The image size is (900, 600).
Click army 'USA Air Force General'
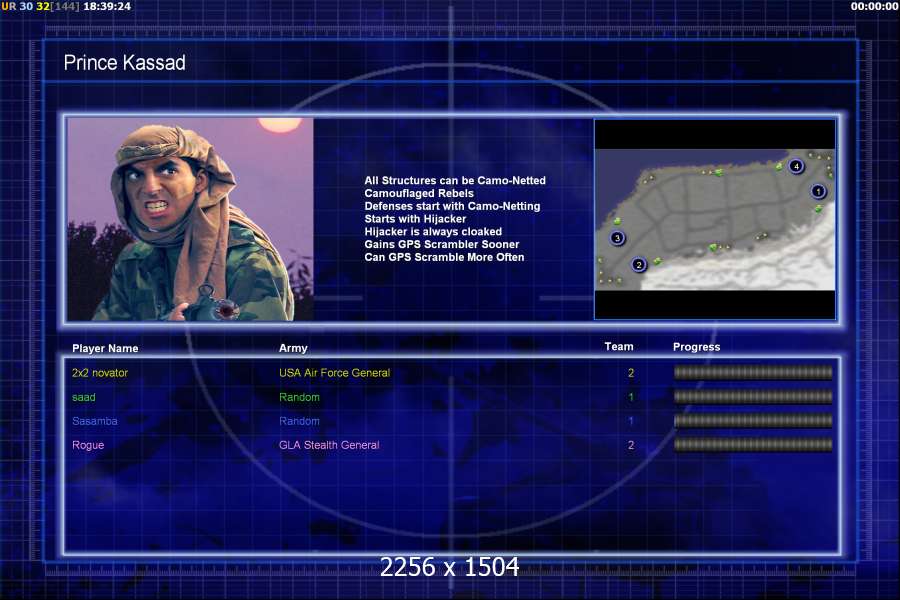click(335, 373)
